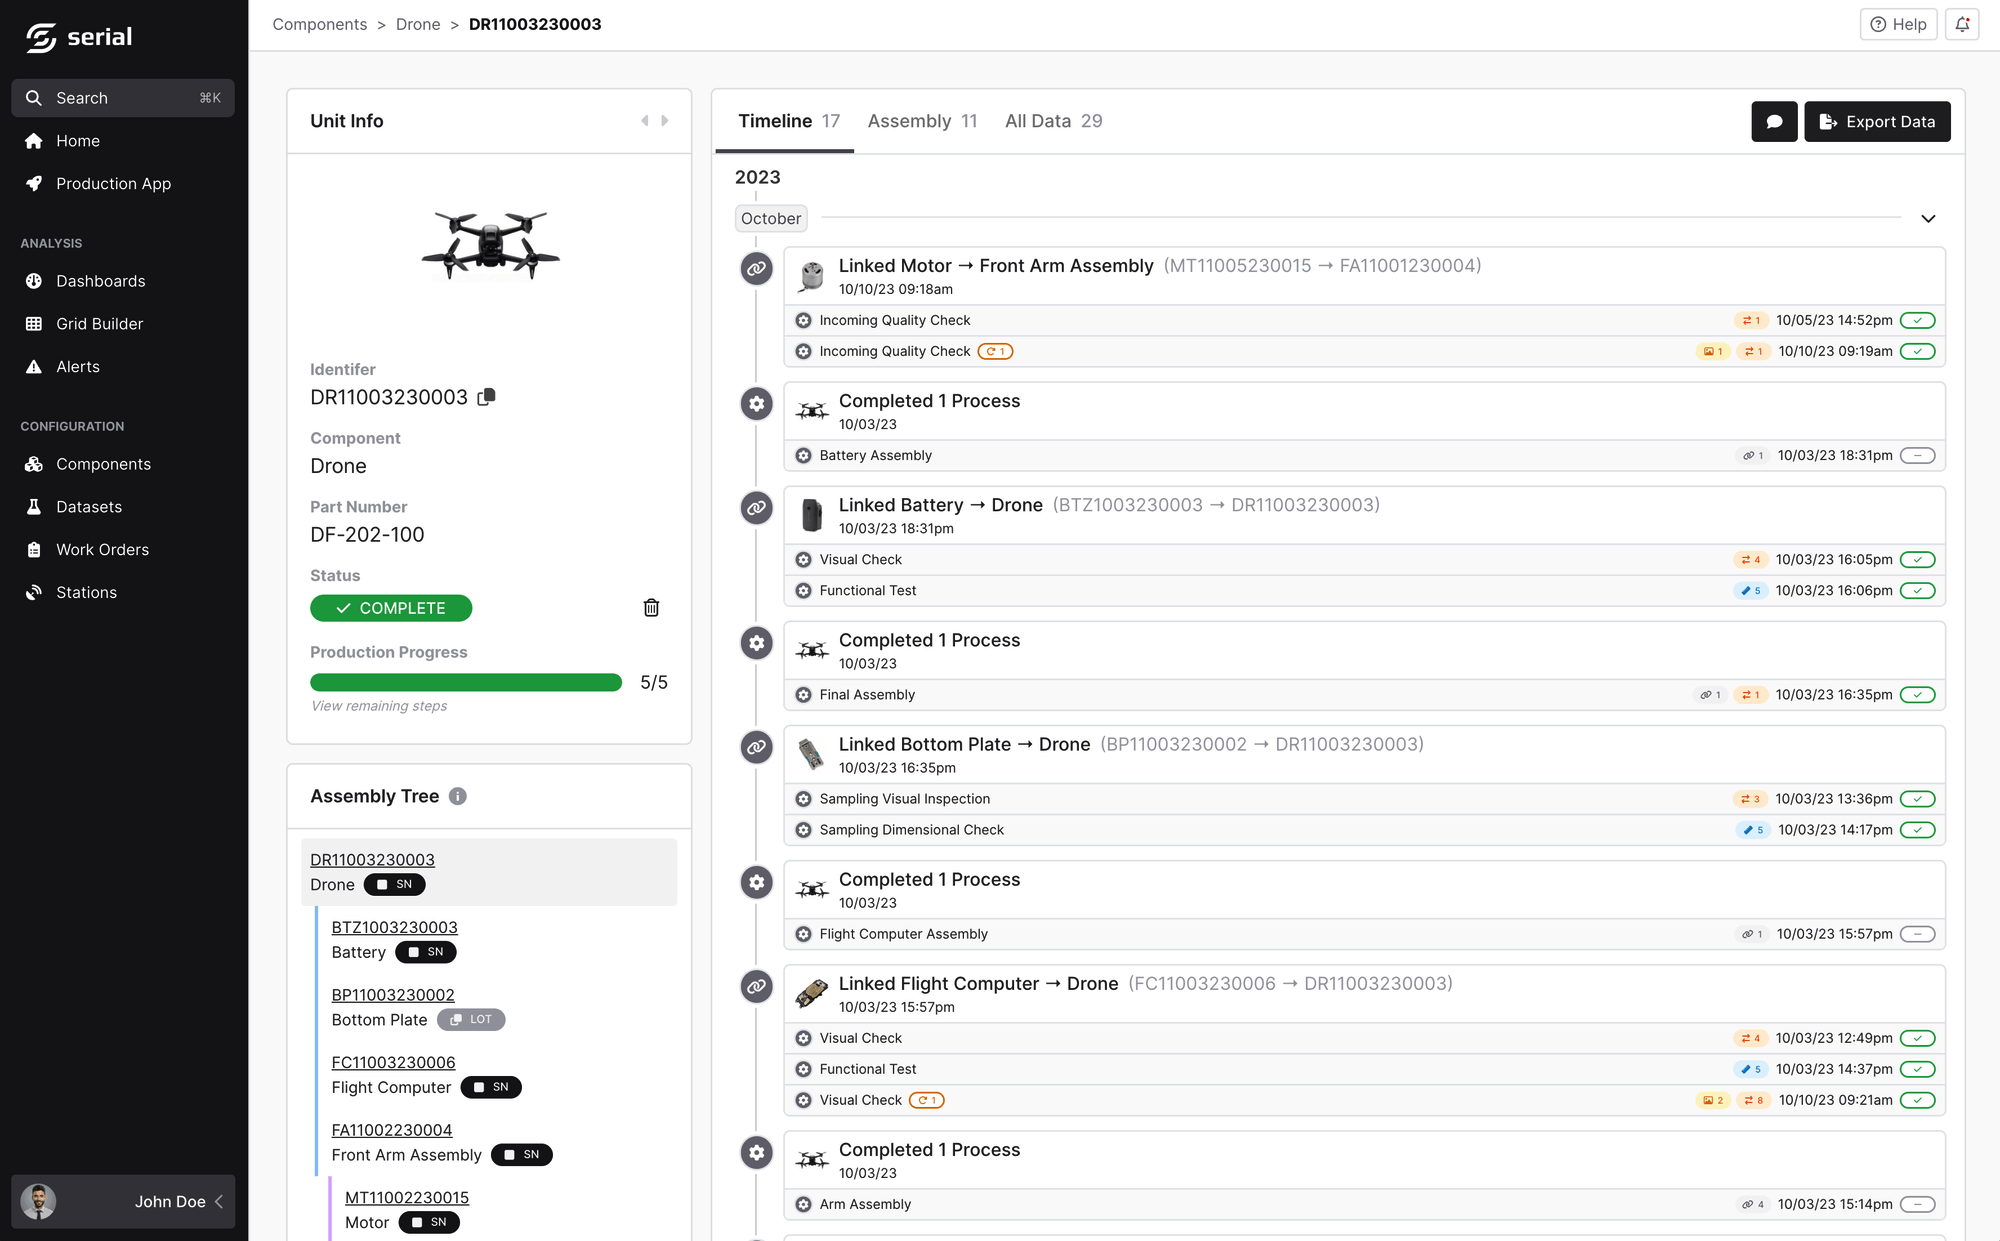Click the trash delete icon
Image resolution: width=2000 pixels, height=1241 pixels.
pyautogui.click(x=651, y=608)
